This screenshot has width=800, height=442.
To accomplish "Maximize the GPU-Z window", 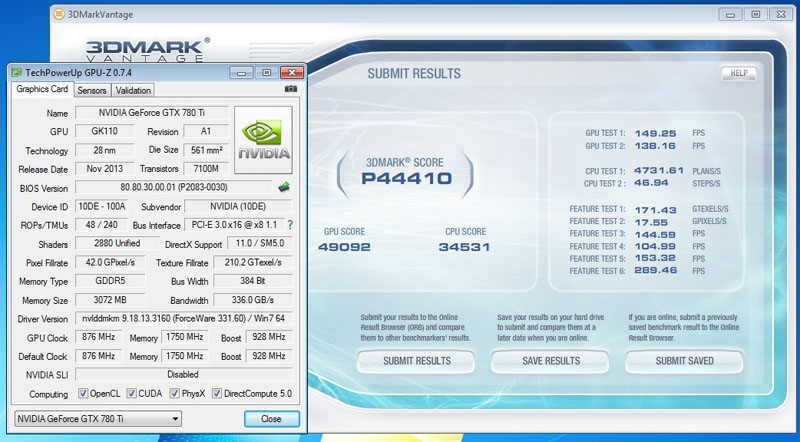I will [266, 73].
